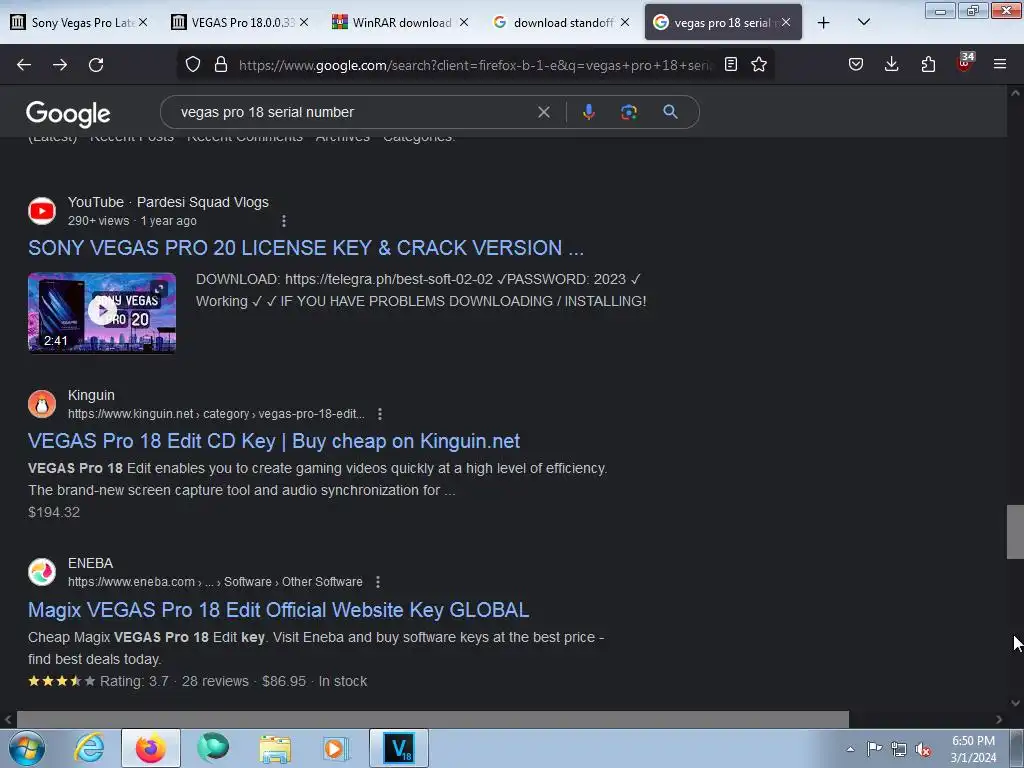Click the kinguin.net breadcrumb URL
The height and width of the screenshot is (768, 1024).
216,414
